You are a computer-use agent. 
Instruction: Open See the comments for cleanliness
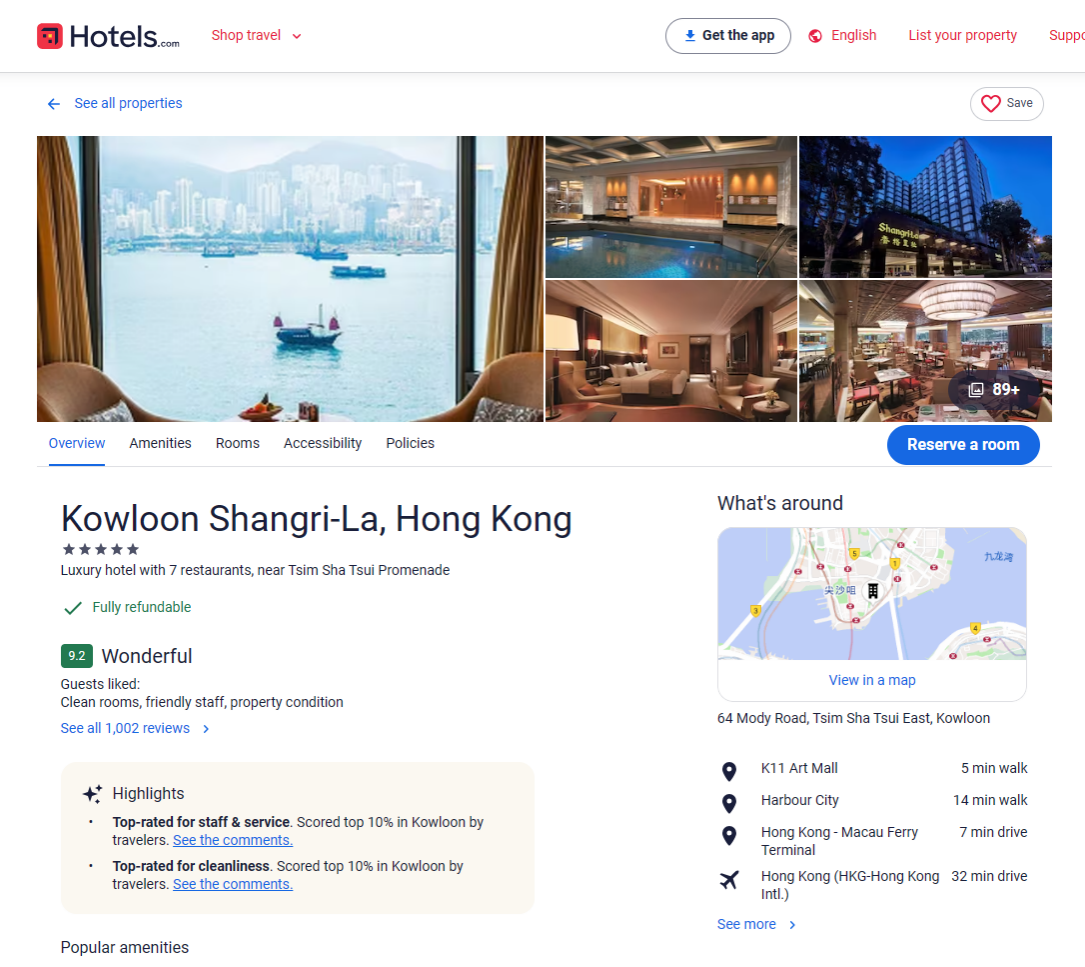[x=232, y=885]
